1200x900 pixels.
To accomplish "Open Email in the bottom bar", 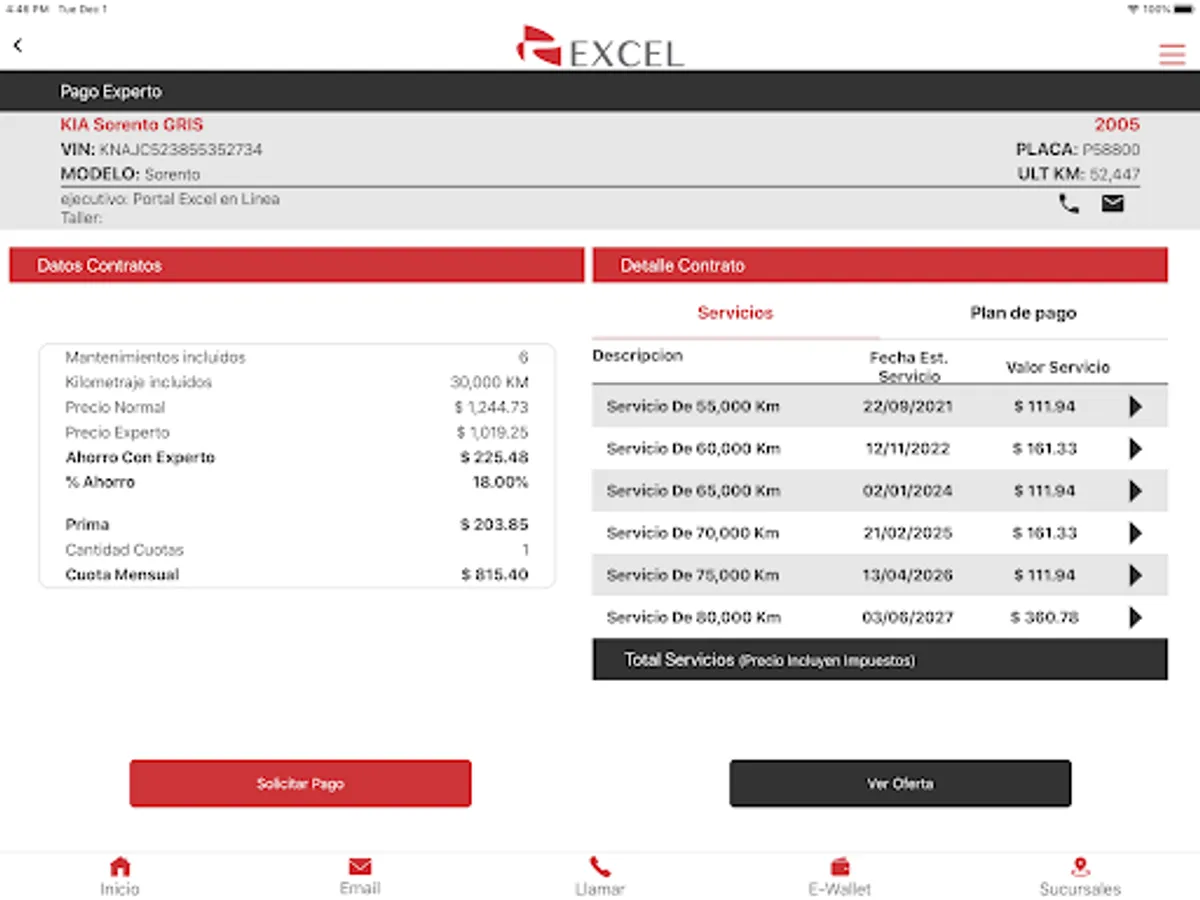I will [x=360, y=877].
